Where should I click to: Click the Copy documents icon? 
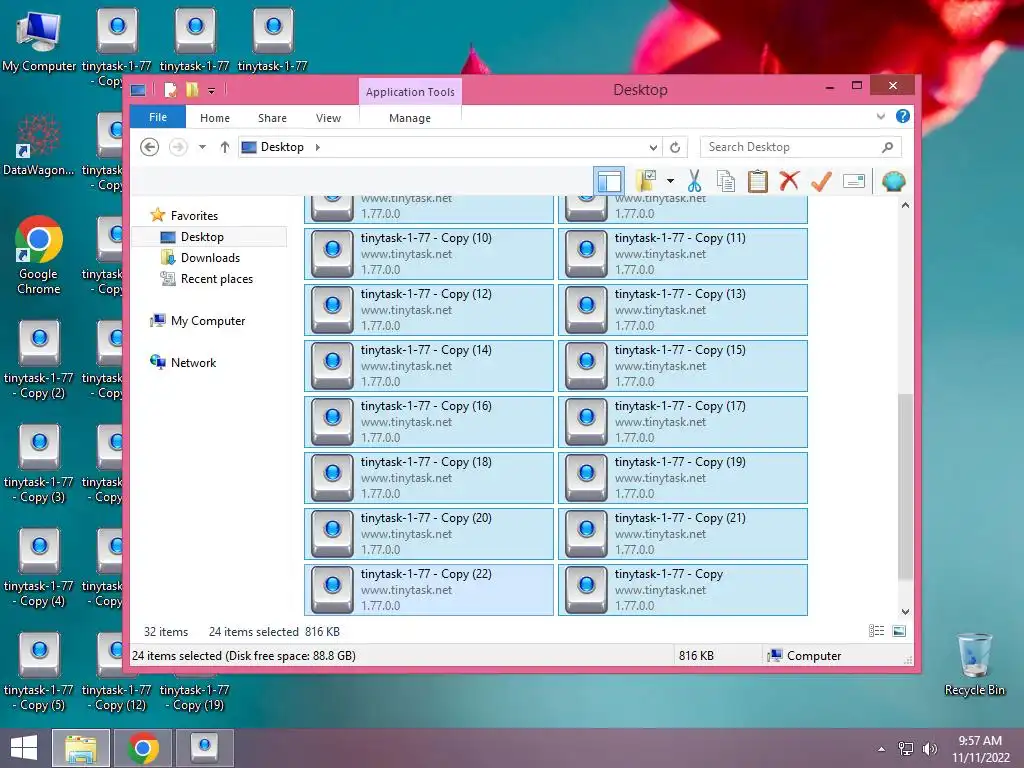[x=726, y=181]
